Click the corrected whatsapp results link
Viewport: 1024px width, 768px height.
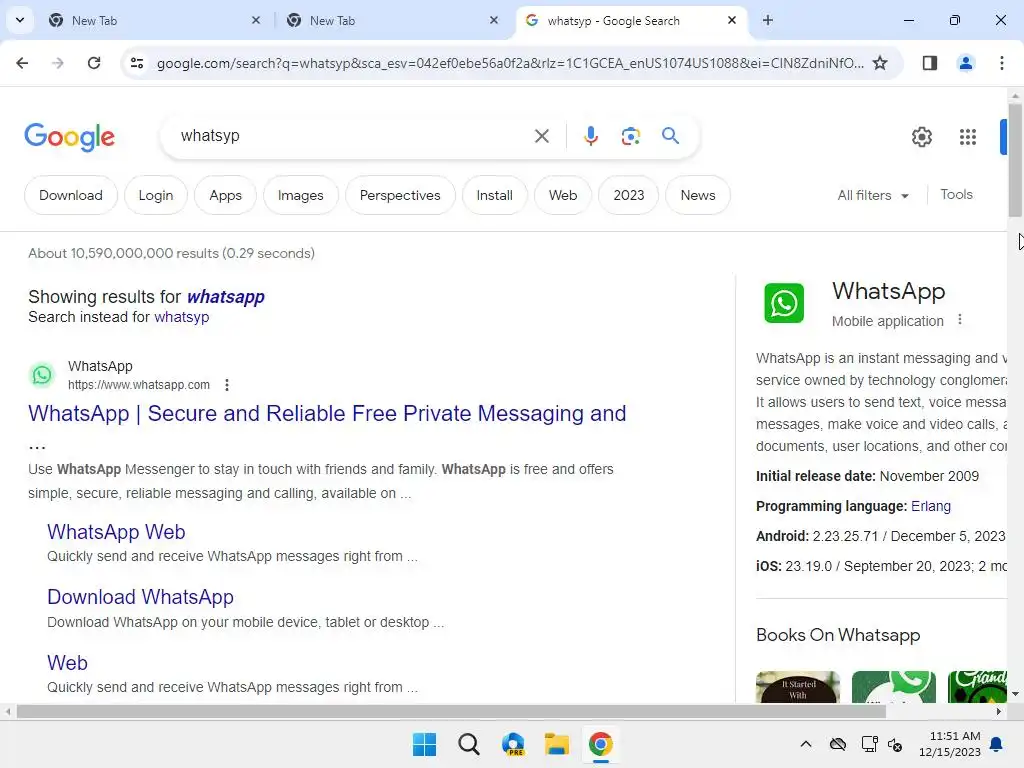225,296
